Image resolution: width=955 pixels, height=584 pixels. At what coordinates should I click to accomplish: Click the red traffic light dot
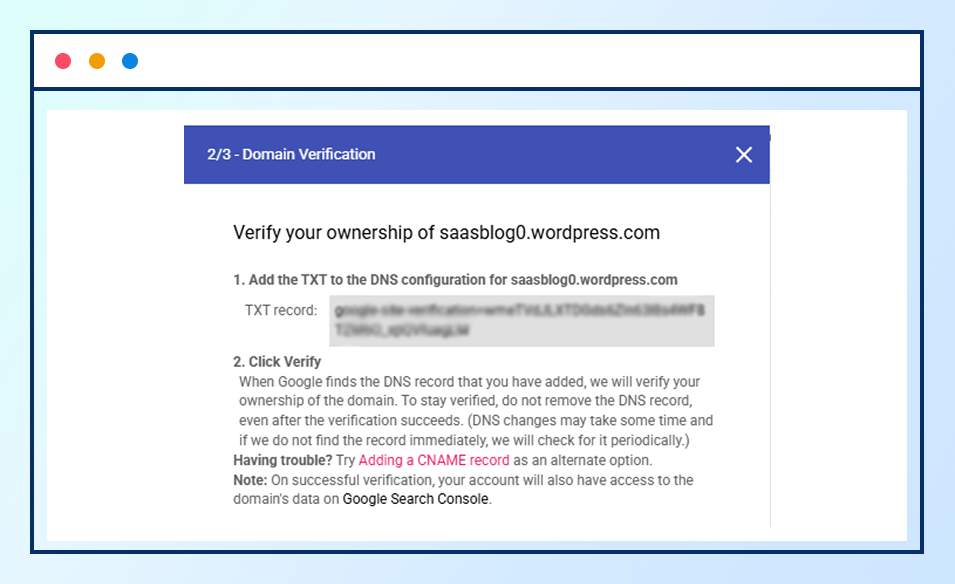(x=63, y=60)
